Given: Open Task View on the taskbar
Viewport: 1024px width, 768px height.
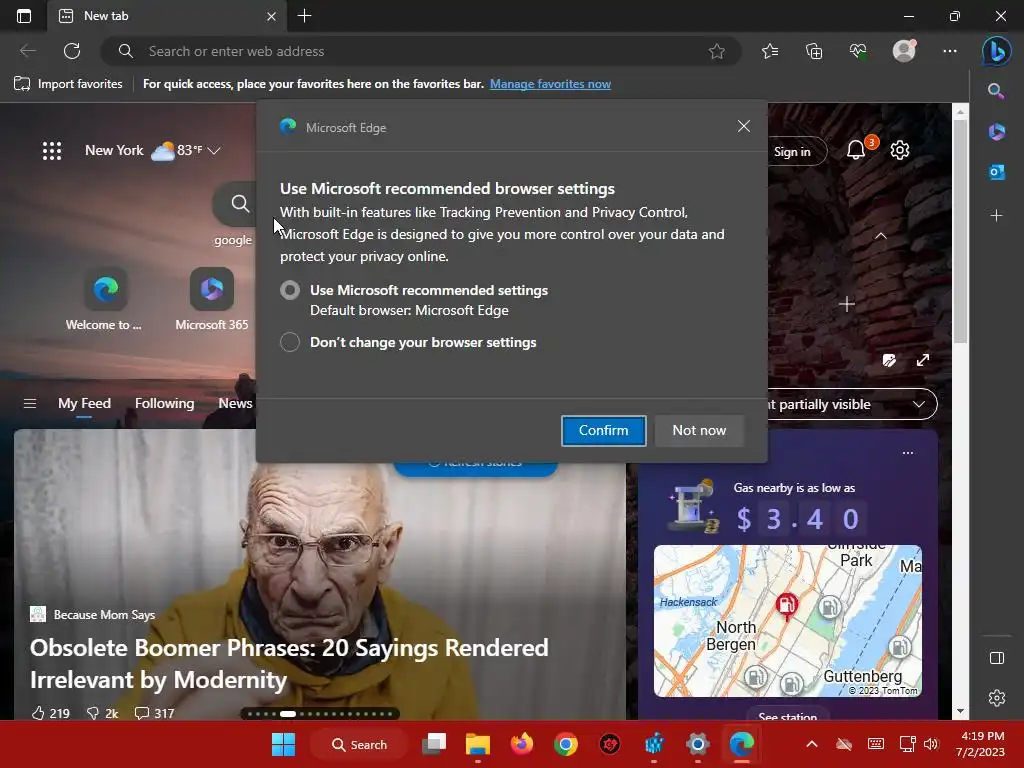Looking at the screenshot, I should [434, 744].
